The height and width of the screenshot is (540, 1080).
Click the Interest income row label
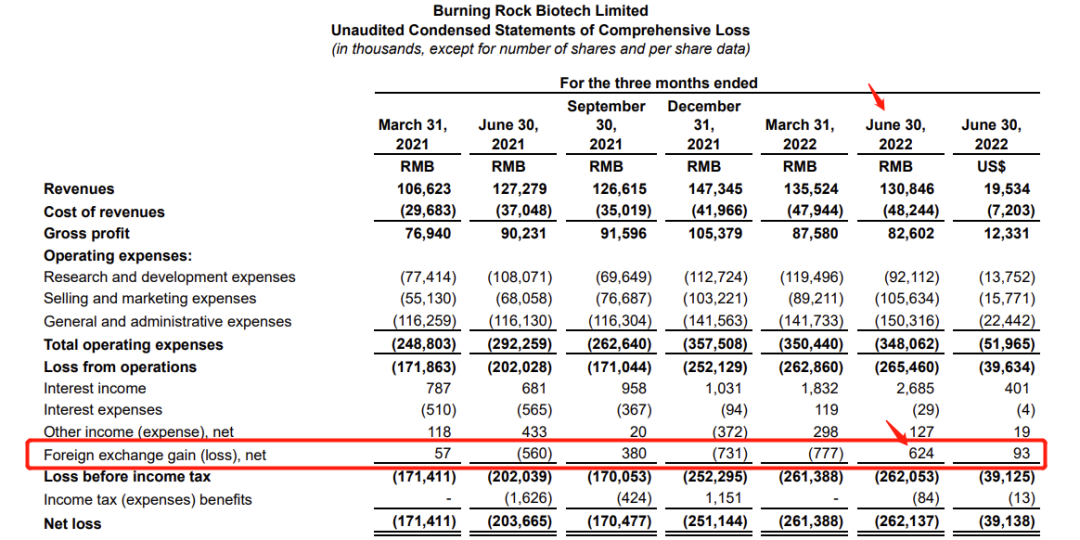[x=95, y=388]
